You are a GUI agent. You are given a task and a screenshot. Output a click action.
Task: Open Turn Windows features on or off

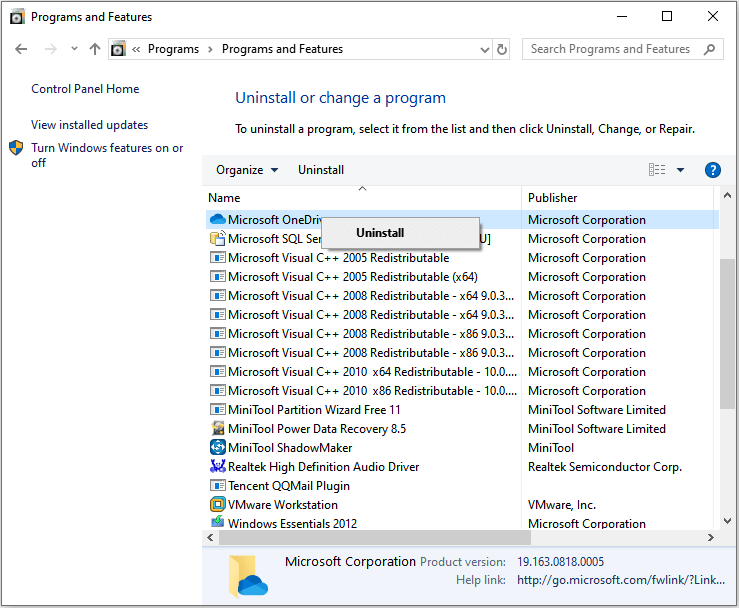tap(107, 155)
